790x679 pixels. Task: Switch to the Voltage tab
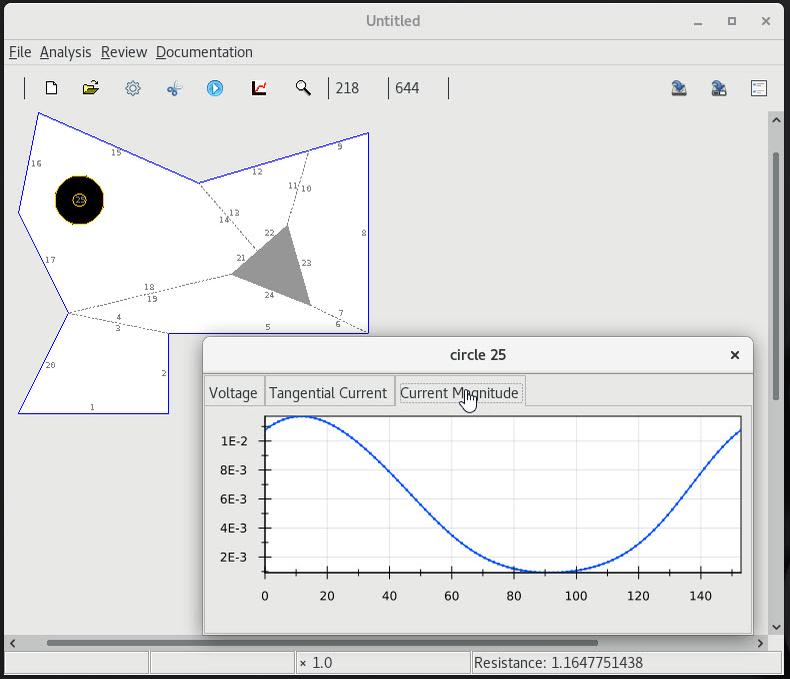(233, 393)
